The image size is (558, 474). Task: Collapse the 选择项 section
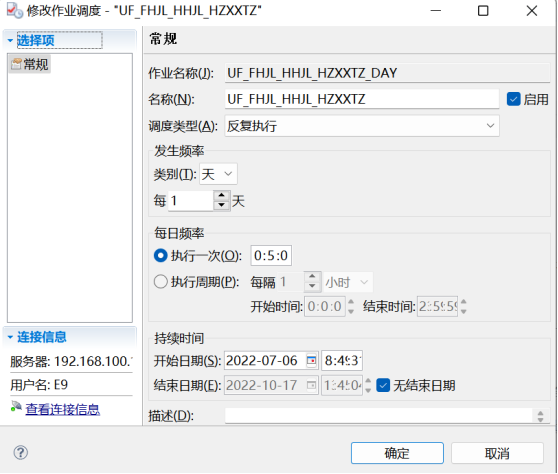pyautogui.click(x=10, y=41)
